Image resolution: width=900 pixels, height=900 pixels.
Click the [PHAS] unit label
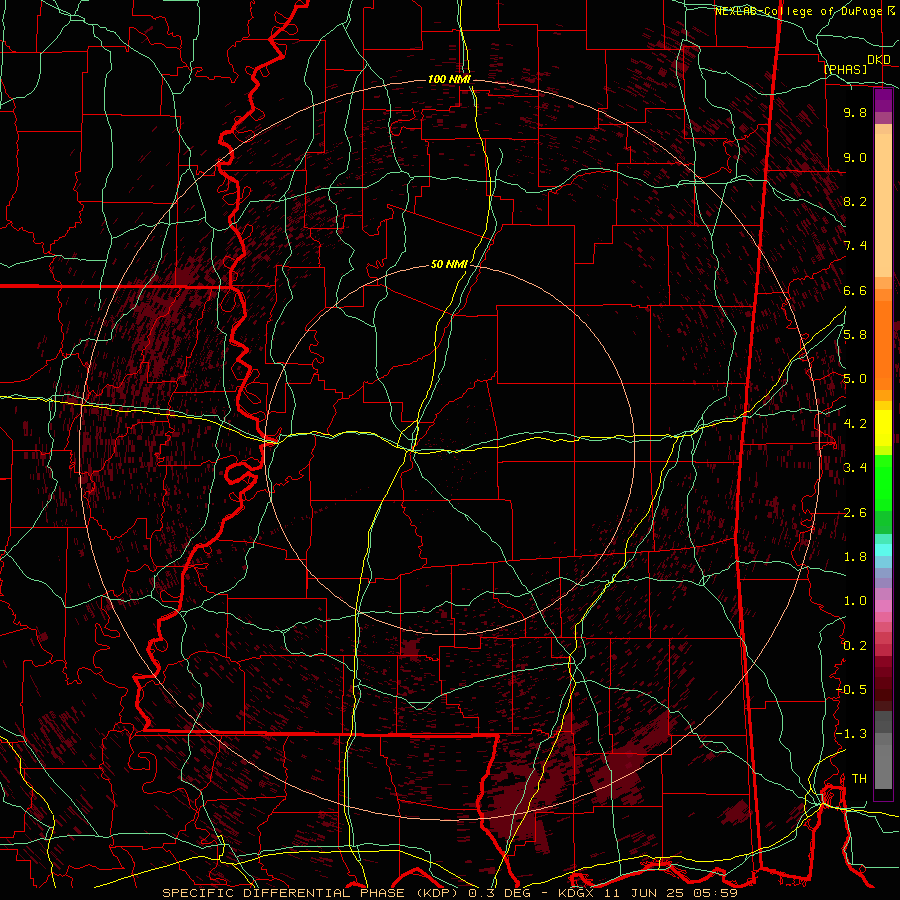[845, 69]
